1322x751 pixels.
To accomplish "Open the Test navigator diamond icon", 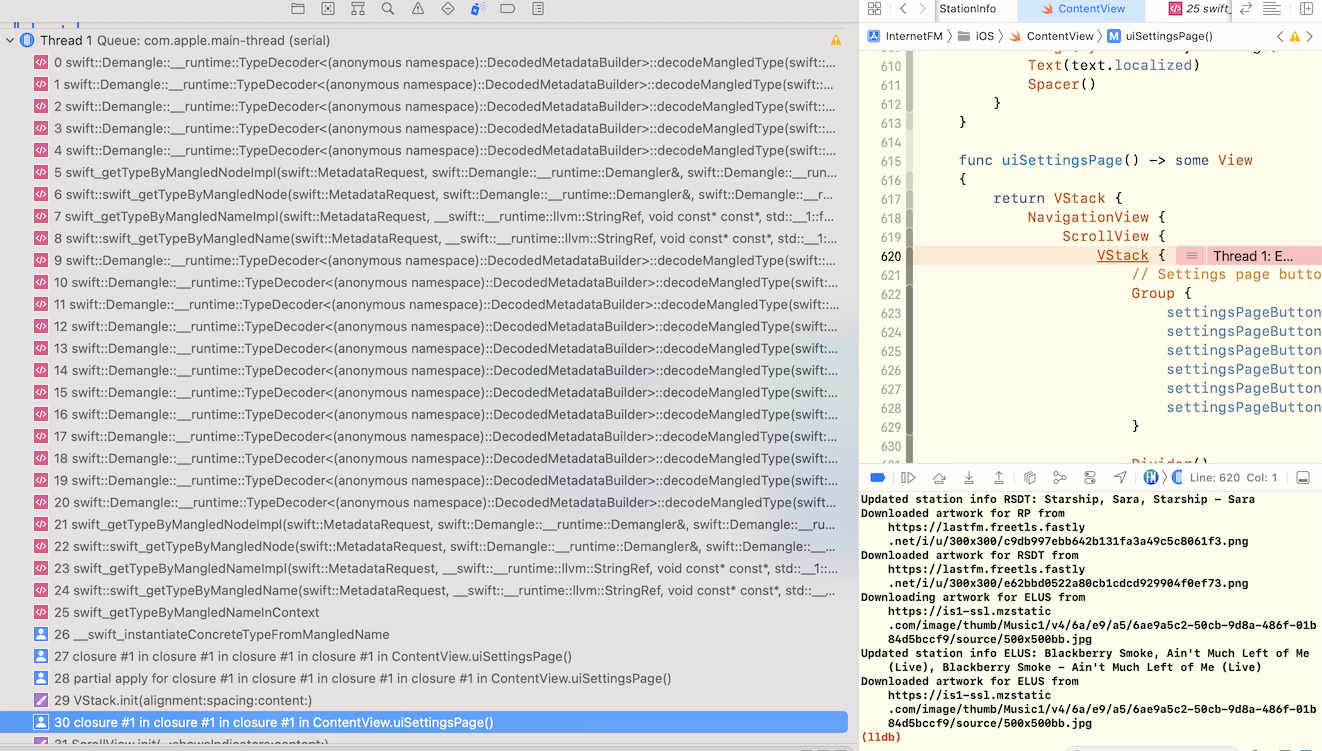I will [x=448, y=9].
